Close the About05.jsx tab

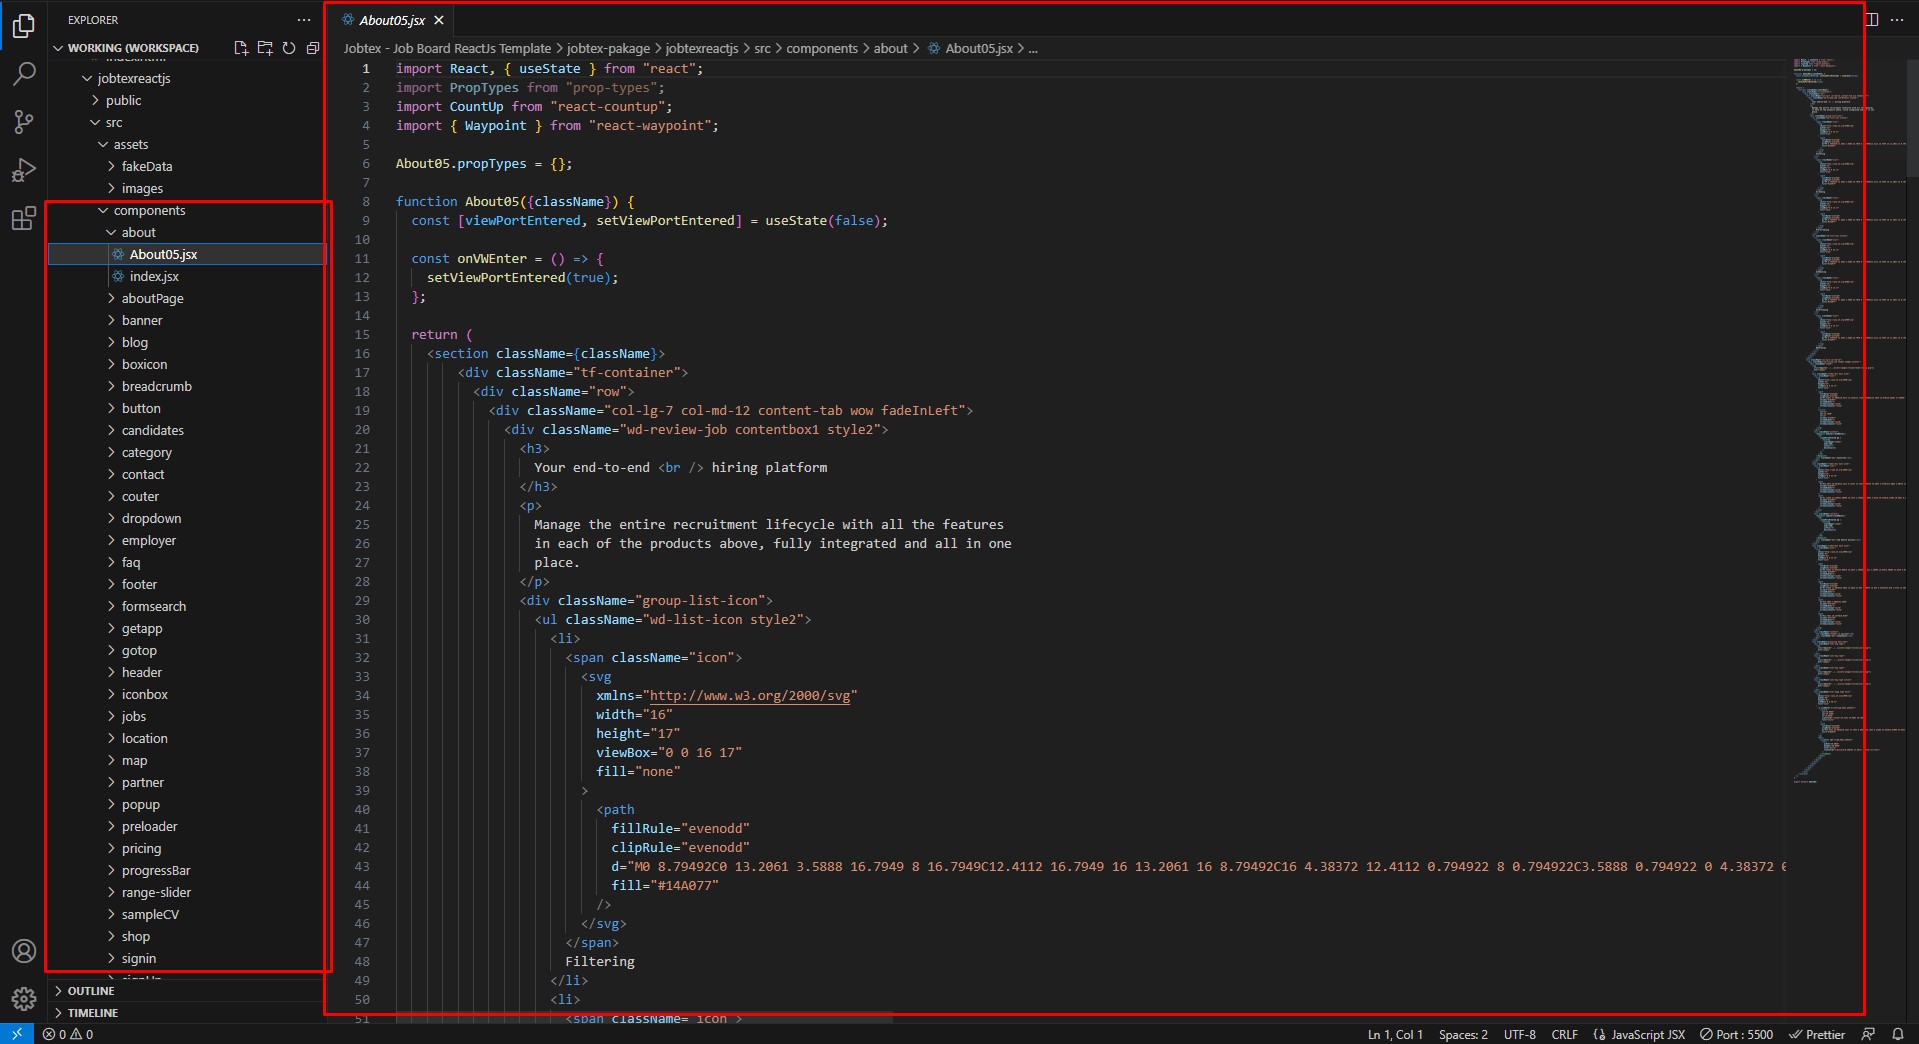click(x=439, y=20)
